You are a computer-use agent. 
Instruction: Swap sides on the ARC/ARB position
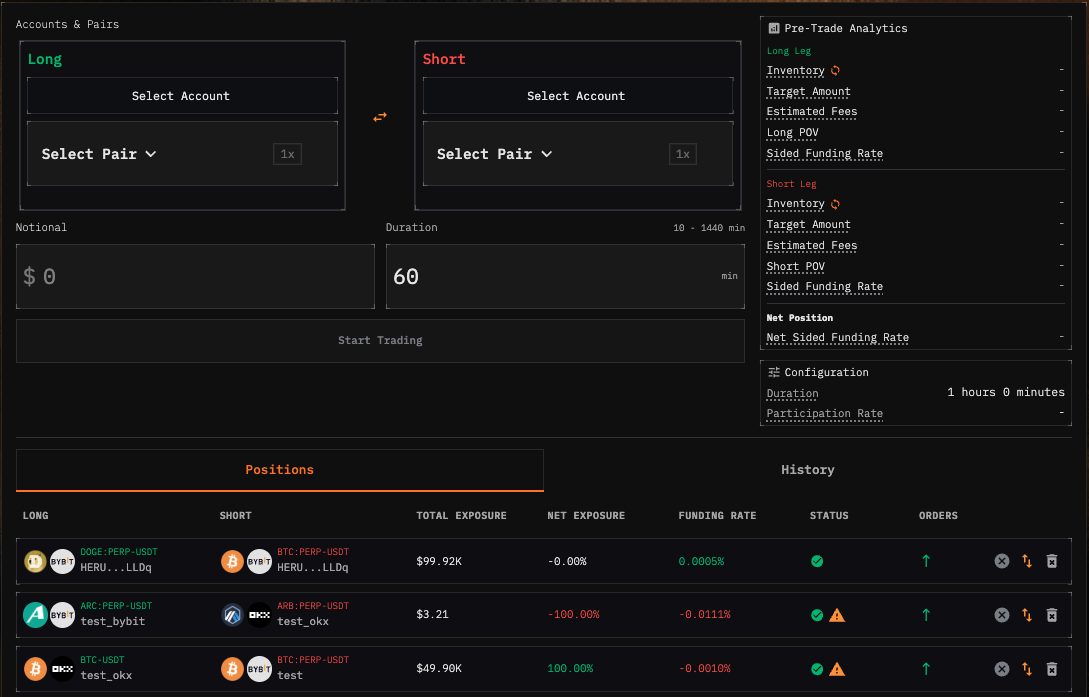[1027, 615]
